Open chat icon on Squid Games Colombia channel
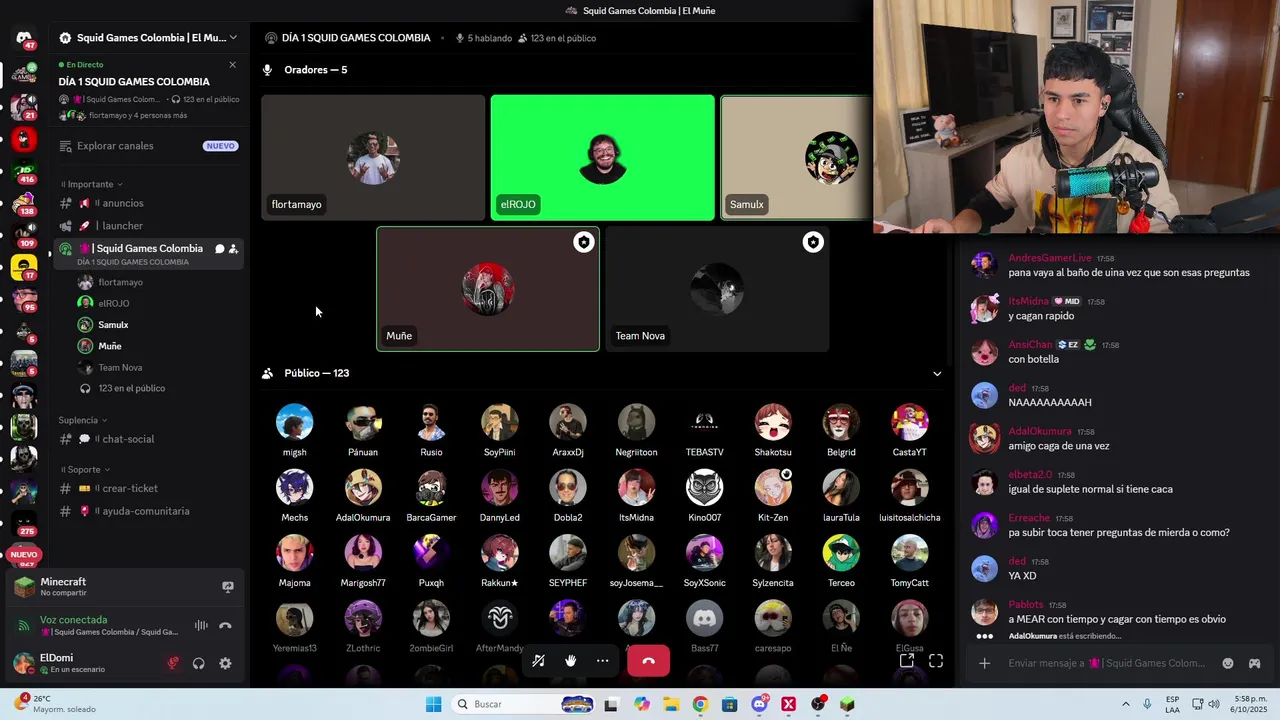This screenshot has width=1280, height=720. pos(219,249)
